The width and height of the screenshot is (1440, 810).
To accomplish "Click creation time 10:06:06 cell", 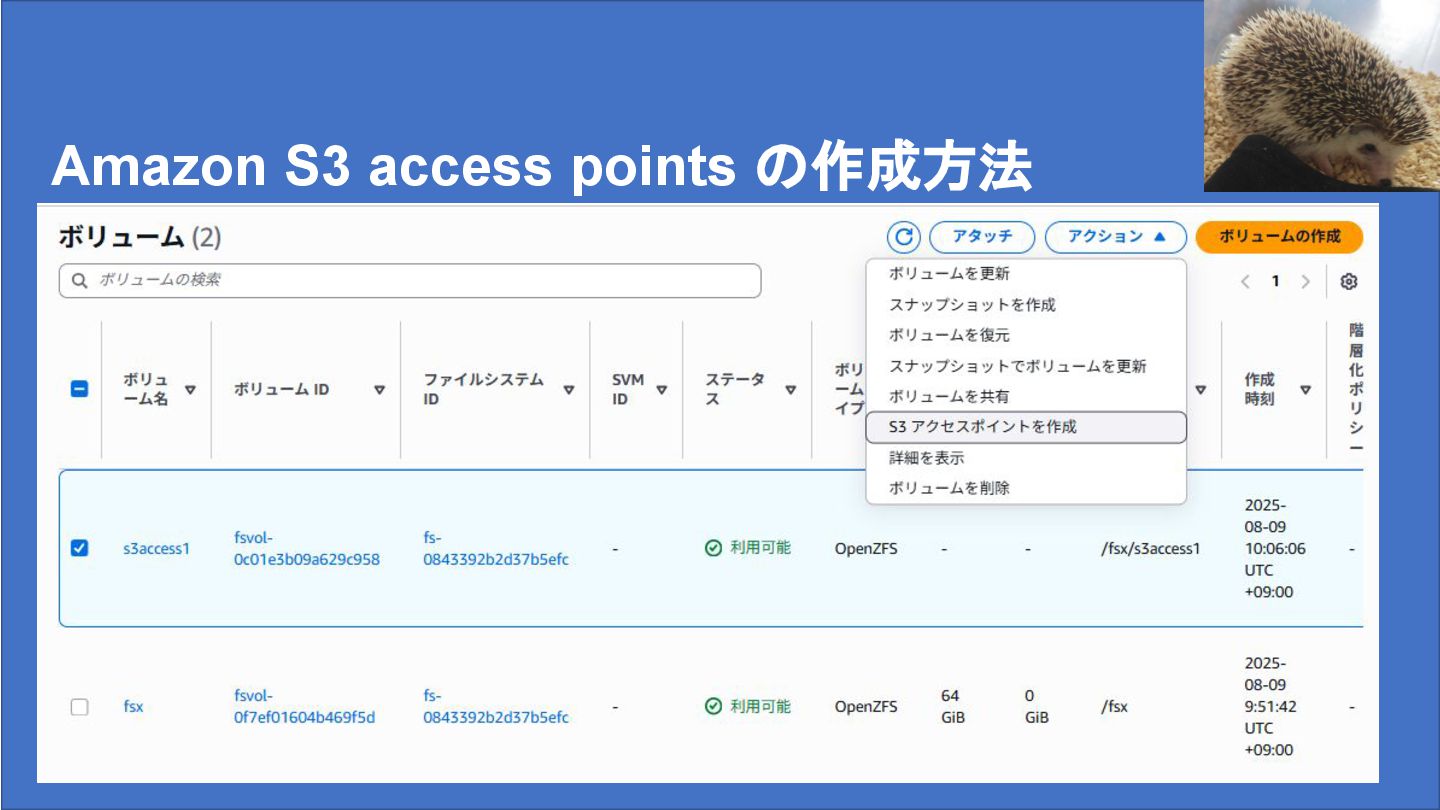I will tap(1275, 548).
